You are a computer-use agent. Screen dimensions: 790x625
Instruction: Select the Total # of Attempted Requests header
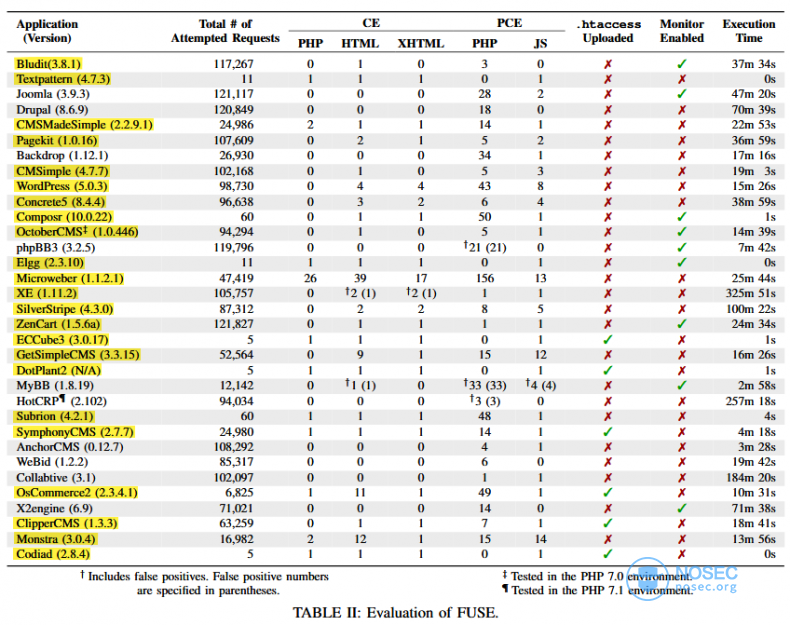225,31
